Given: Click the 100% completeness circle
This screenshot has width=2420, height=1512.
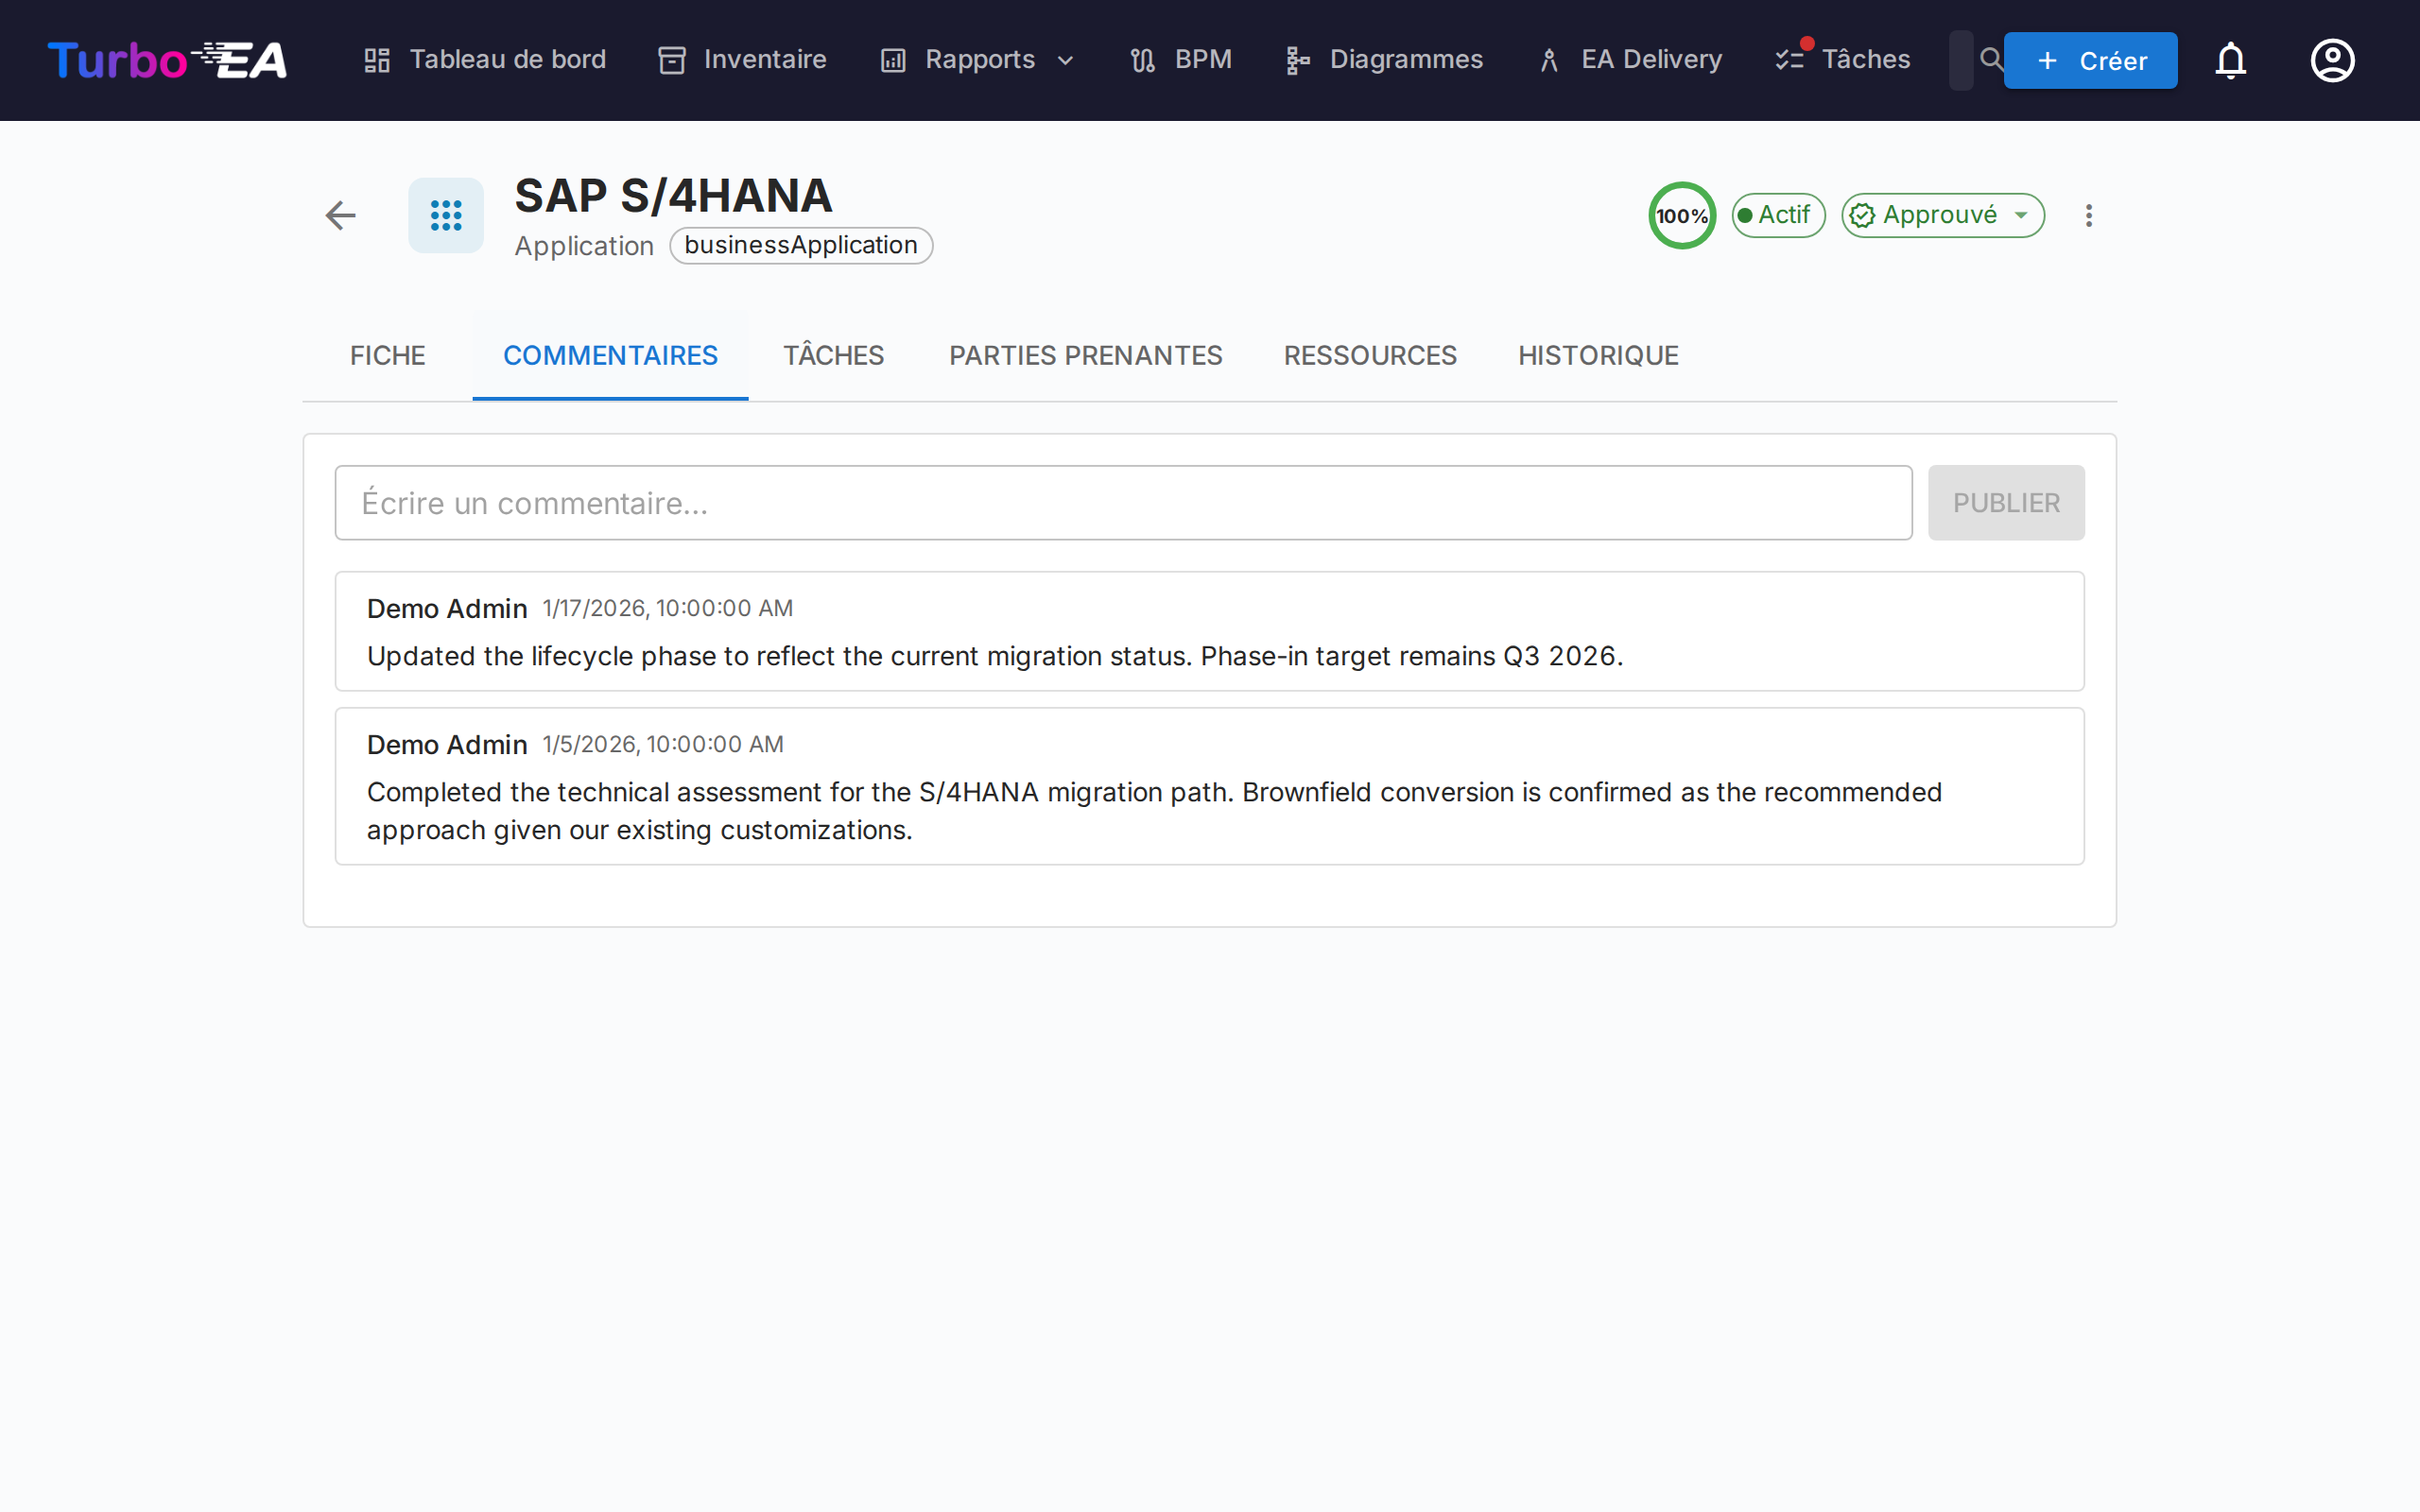Looking at the screenshot, I should click(x=1681, y=215).
